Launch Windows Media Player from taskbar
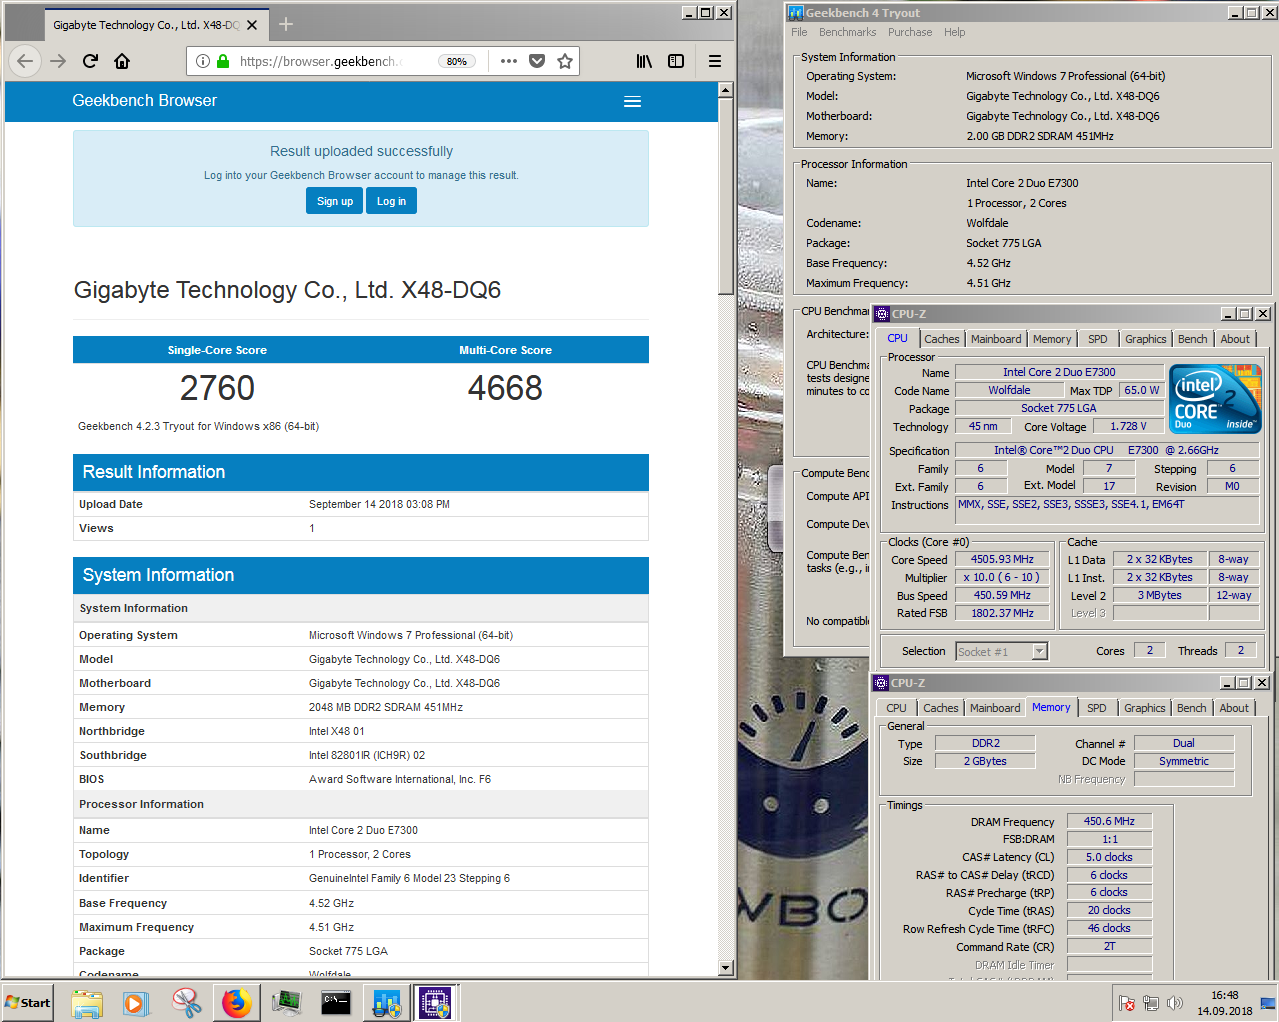 click(x=136, y=1002)
